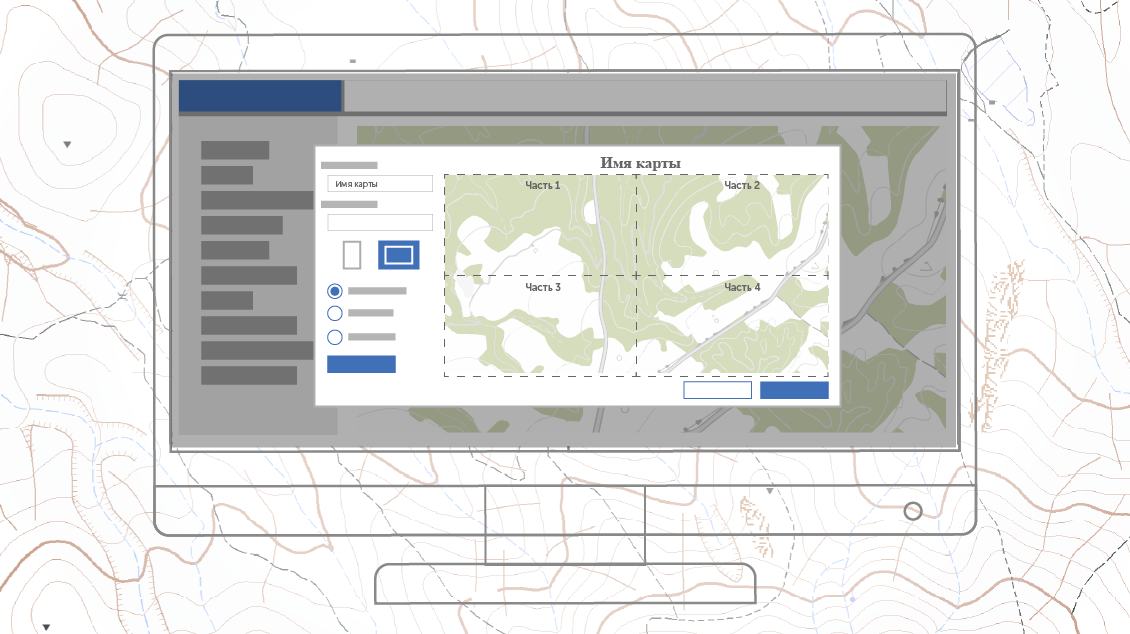Viewport: 1130px width, 634px height.
Task: Click the monitor's round power button
Action: (912, 511)
